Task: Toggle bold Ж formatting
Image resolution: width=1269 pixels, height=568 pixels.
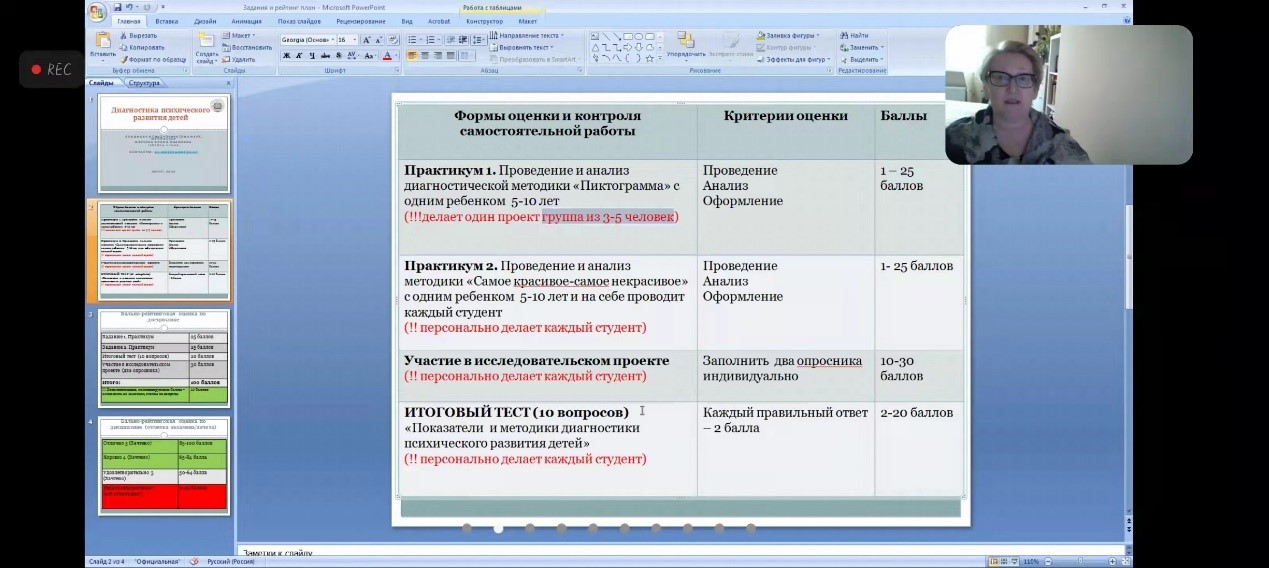Action: (287, 56)
